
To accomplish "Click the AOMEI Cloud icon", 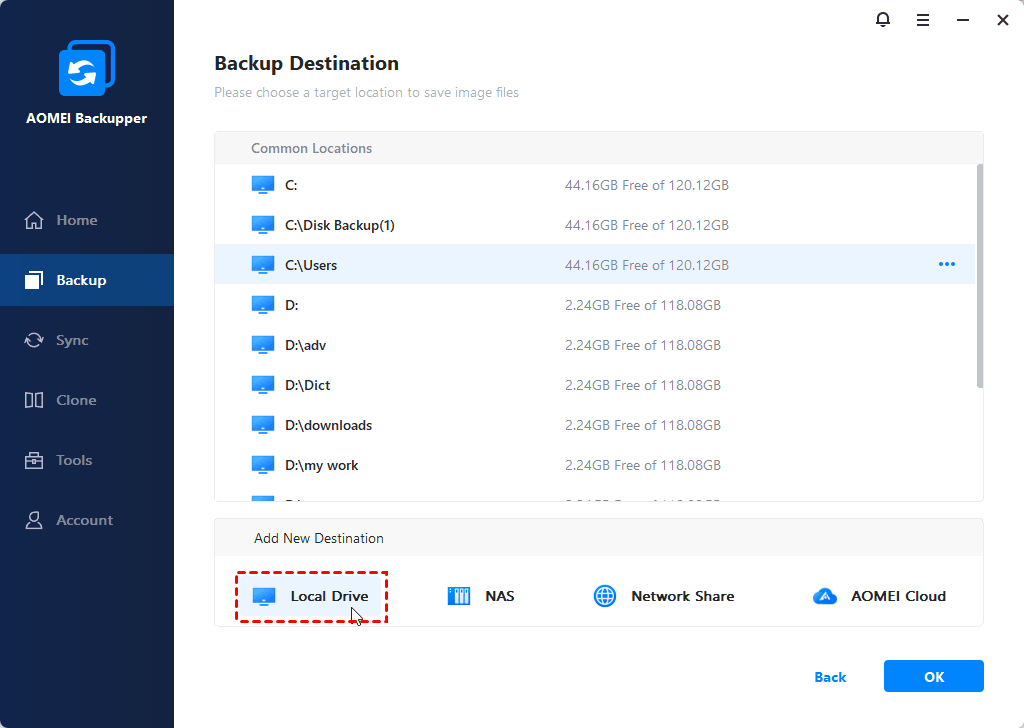I will (x=825, y=596).
